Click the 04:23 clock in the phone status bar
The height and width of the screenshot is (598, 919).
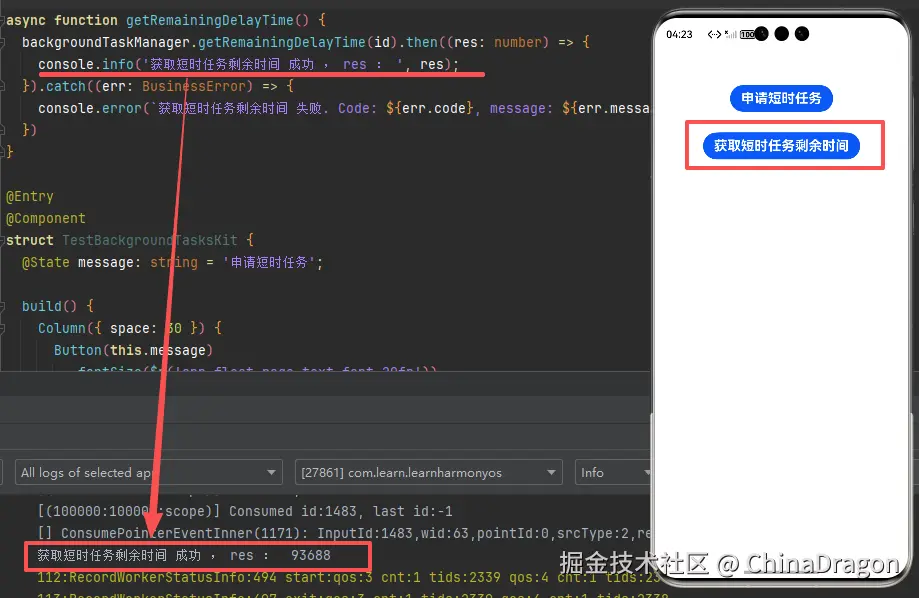(679, 34)
